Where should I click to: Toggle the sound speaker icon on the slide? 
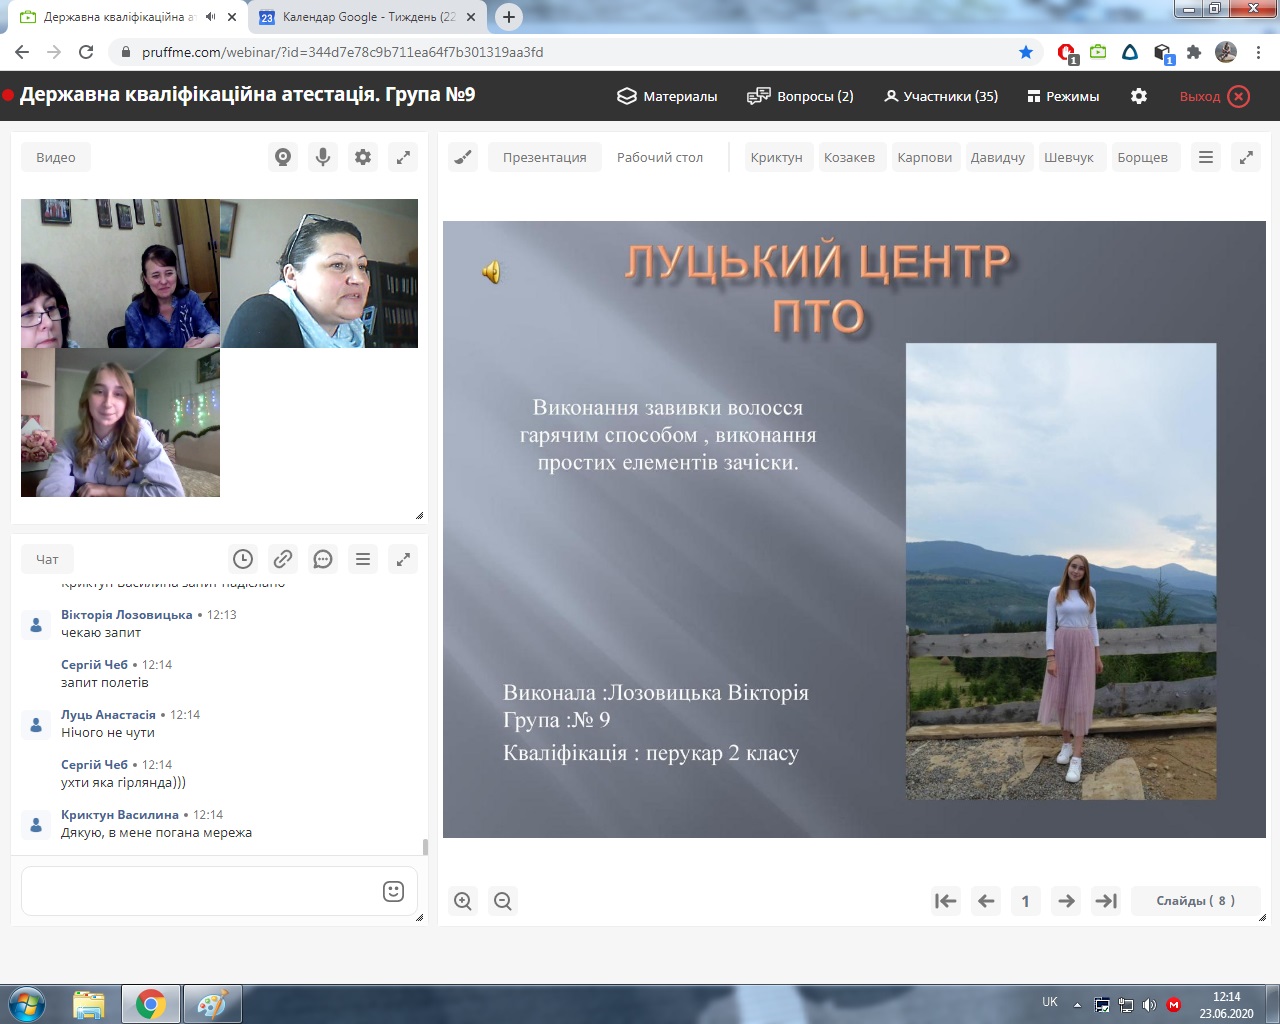pyautogui.click(x=491, y=272)
